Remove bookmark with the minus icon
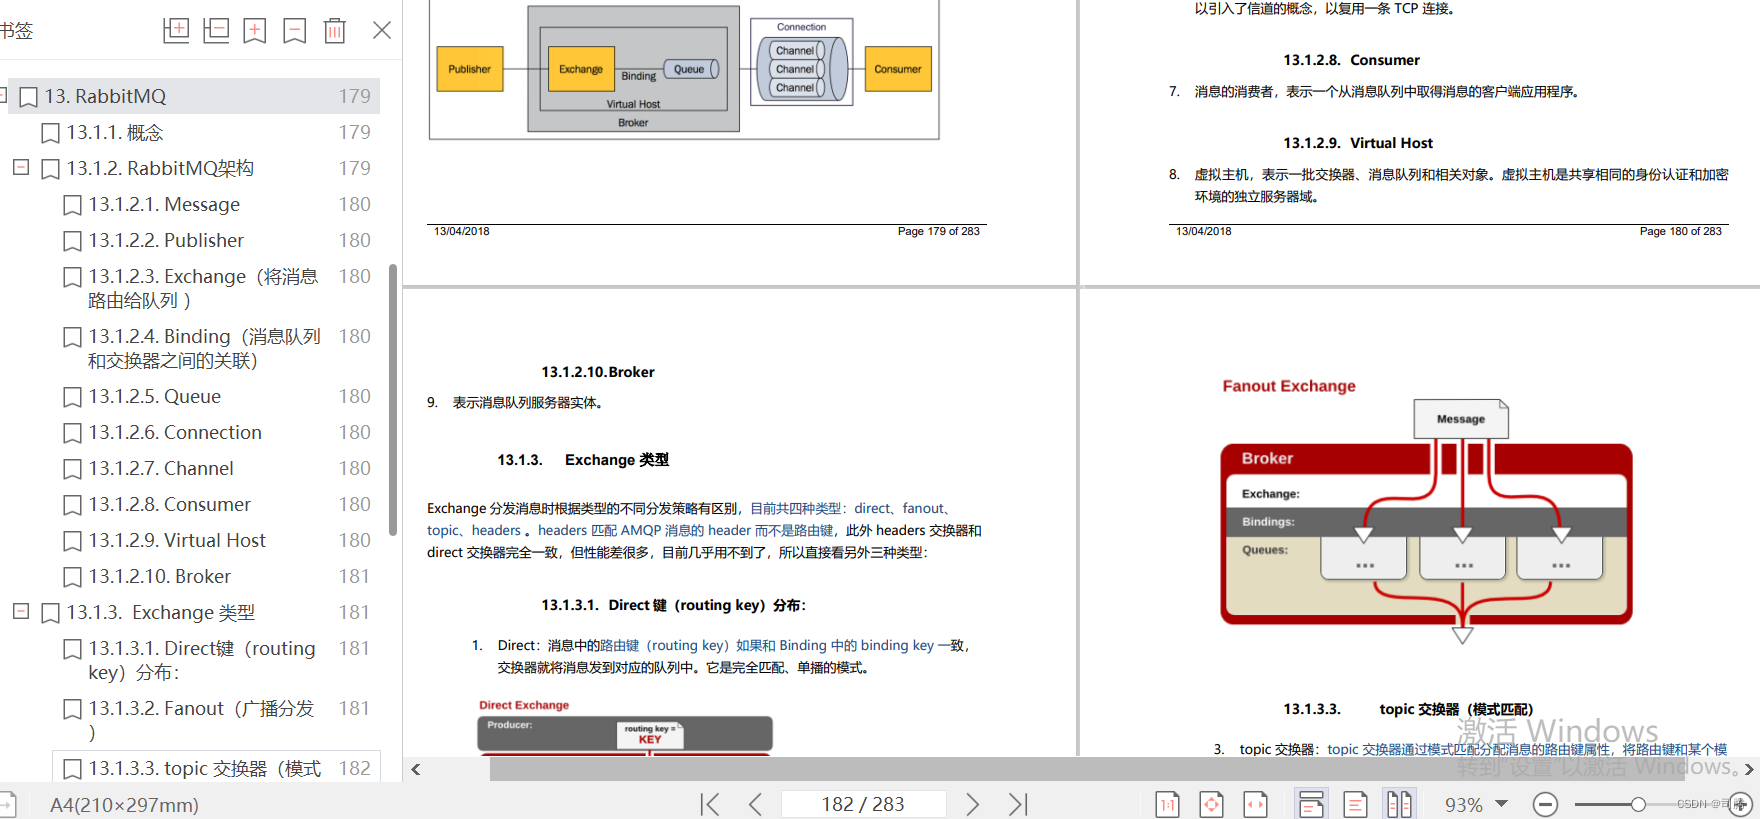The height and width of the screenshot is (819, 1760). (x=295, y=31)
